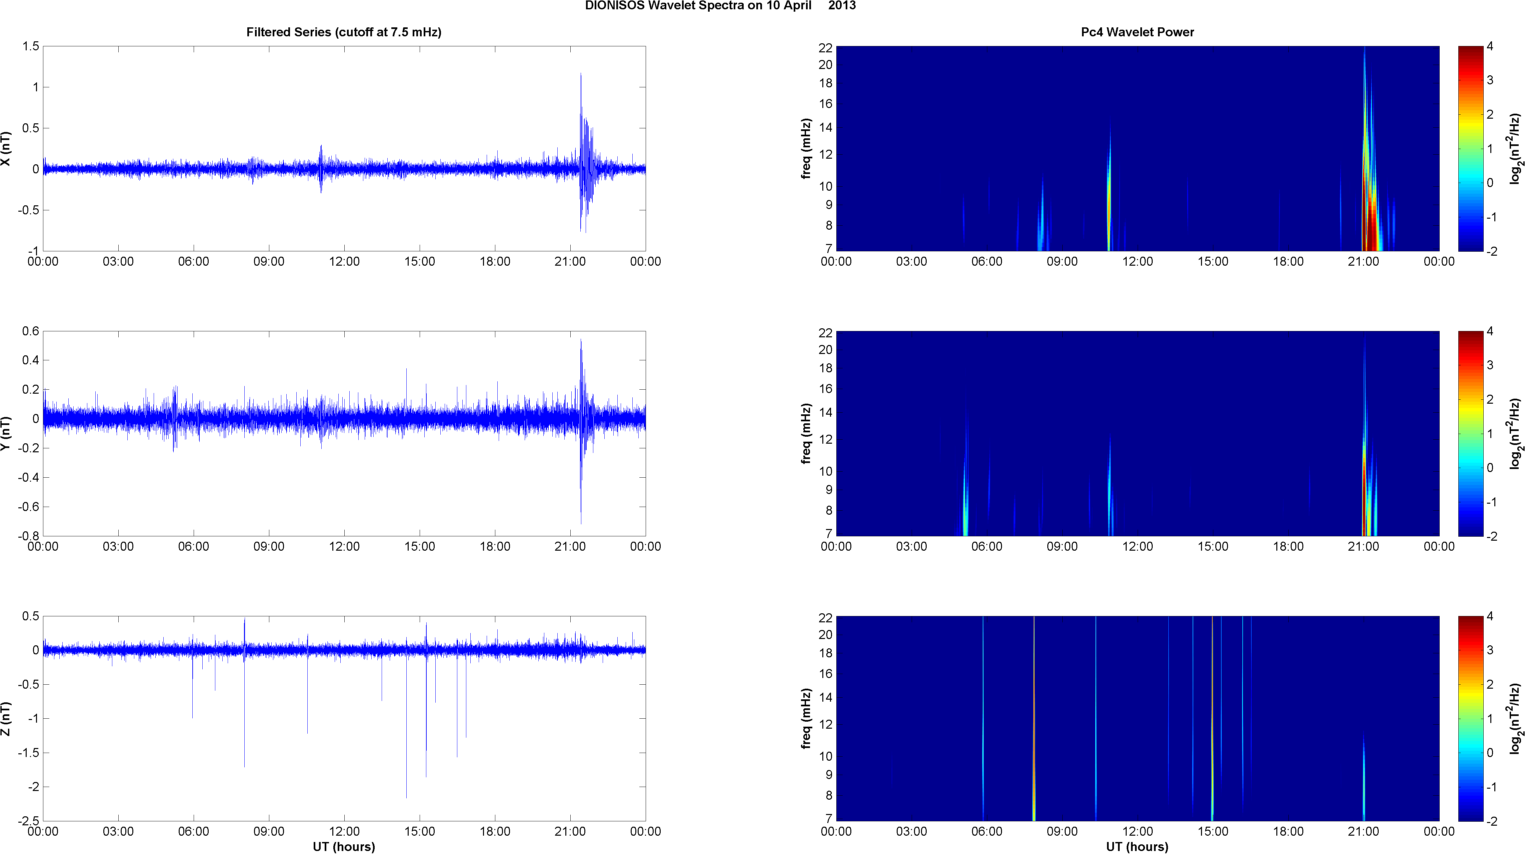This screenshot has width=1525, height=854.
Task: Click the X component filtered time series plot
Action: coord(343,148)
